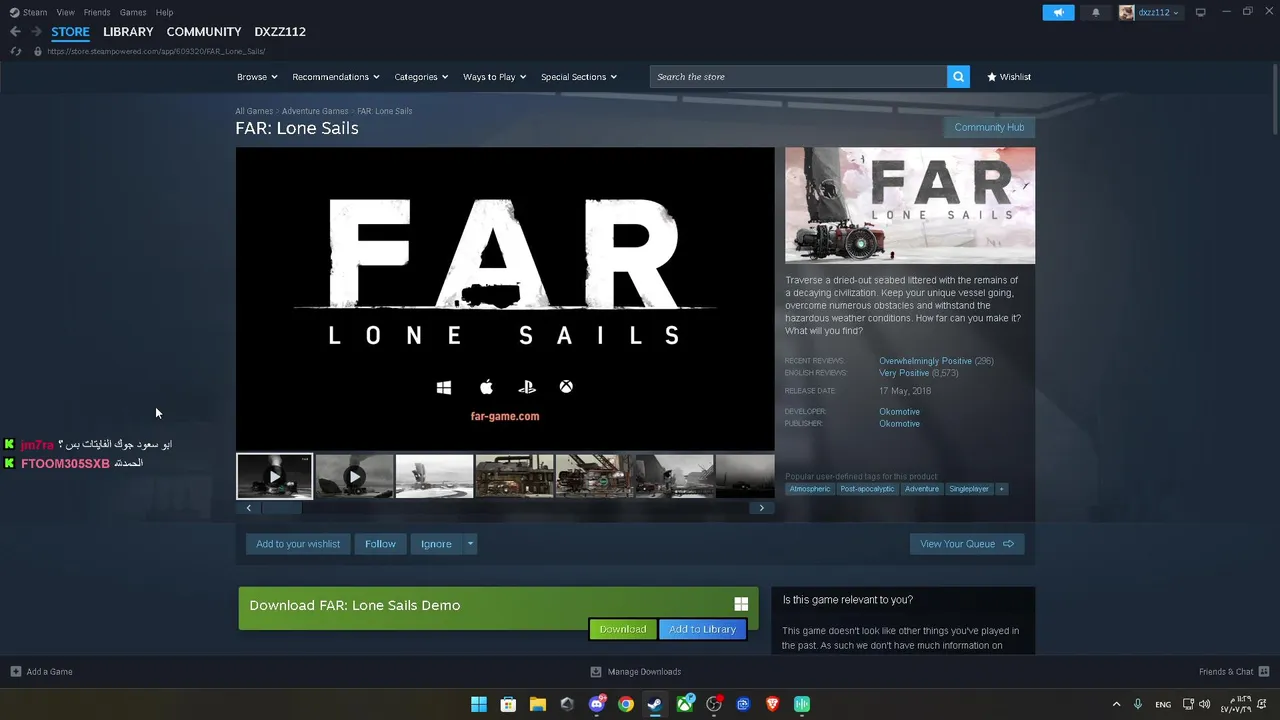Click the Atmospheric tag

(x=809, y=489)
